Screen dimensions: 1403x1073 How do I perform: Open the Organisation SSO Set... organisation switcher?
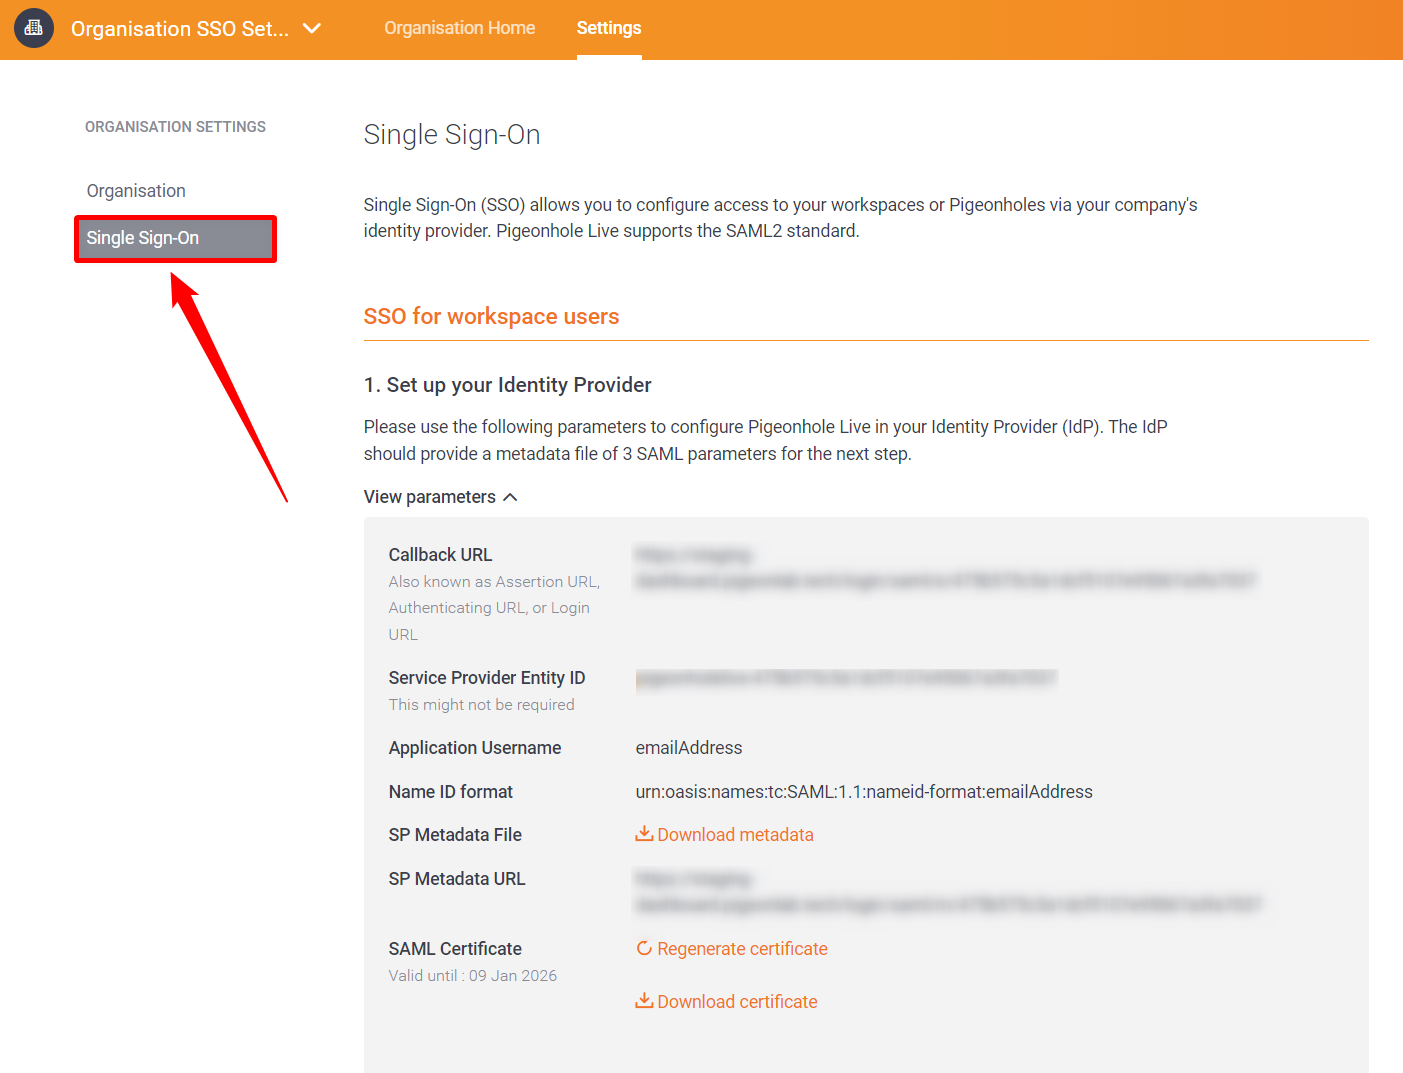tap(180, 29)
